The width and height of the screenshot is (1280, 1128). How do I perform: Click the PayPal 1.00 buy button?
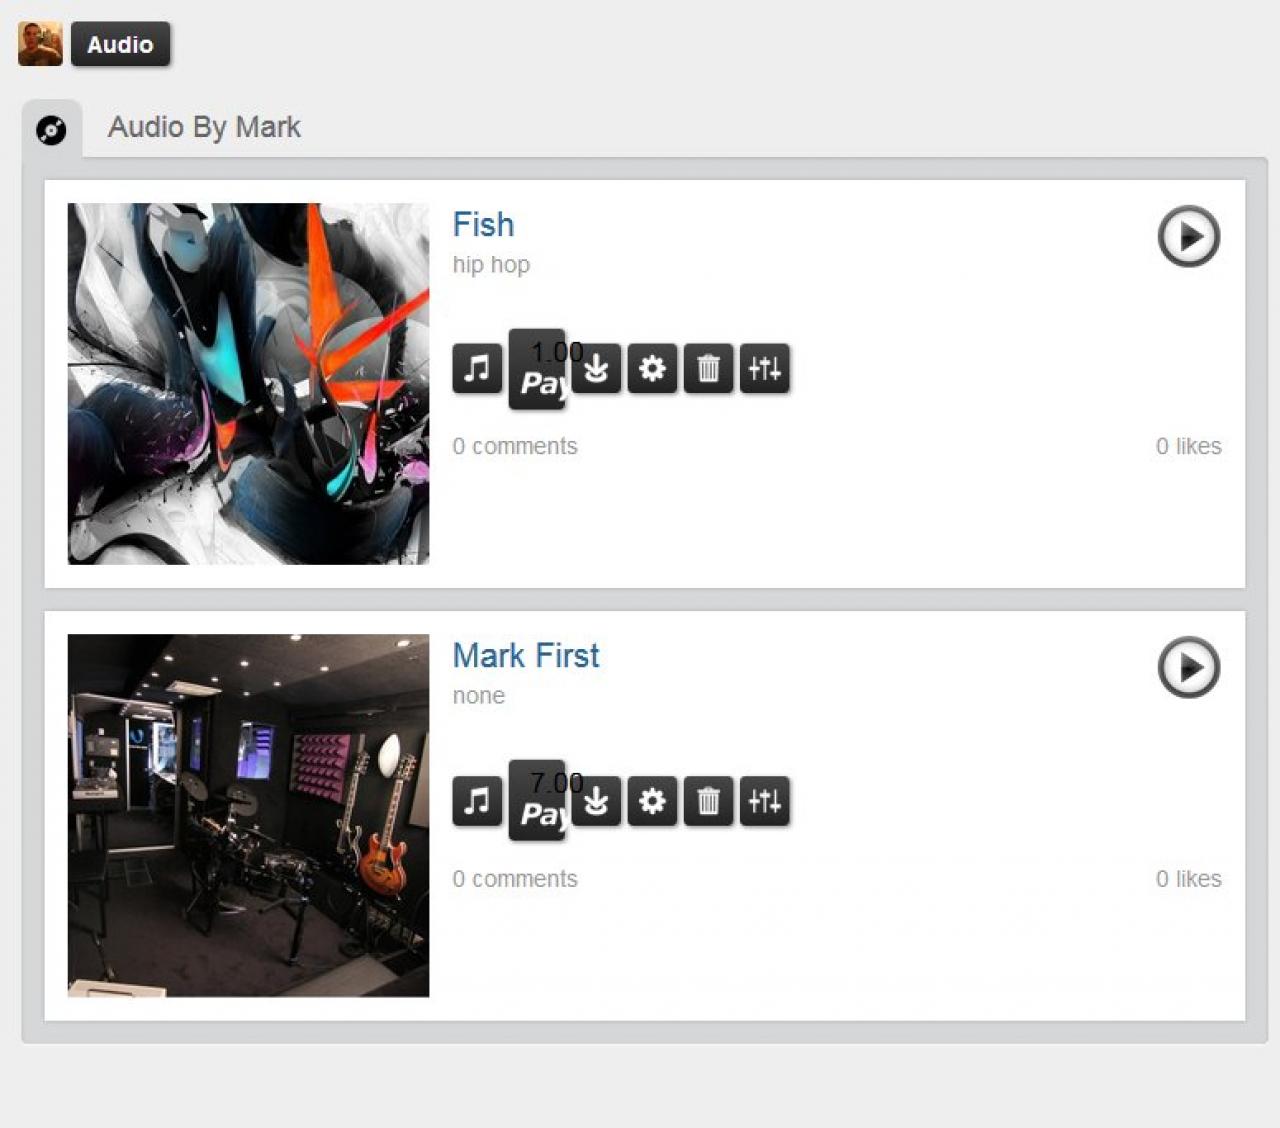(537, 369)
